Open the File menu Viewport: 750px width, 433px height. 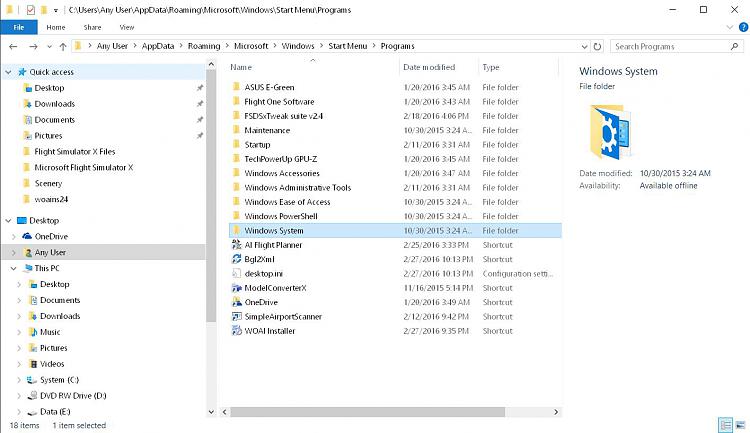click(x=19, y=27)
